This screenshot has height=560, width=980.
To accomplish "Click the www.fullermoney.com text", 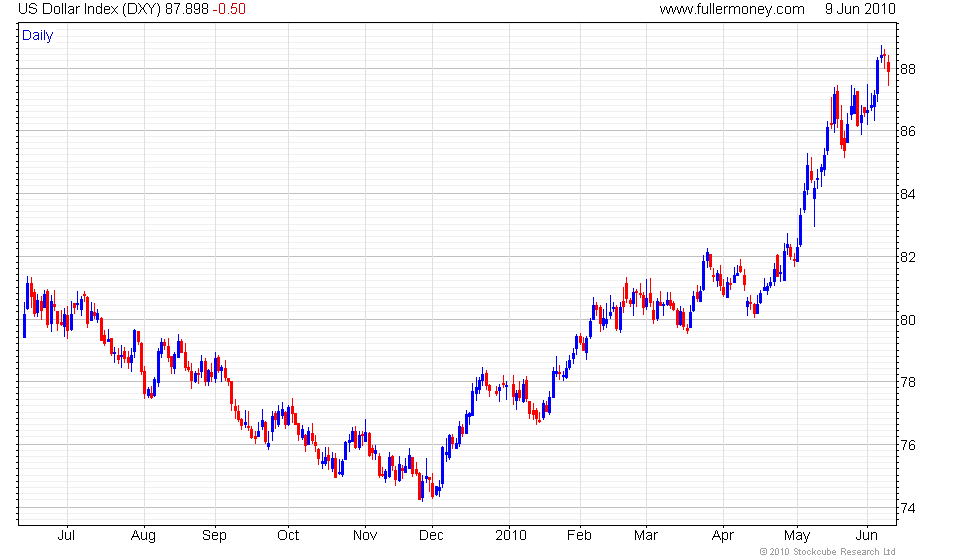I will (732, 9).
